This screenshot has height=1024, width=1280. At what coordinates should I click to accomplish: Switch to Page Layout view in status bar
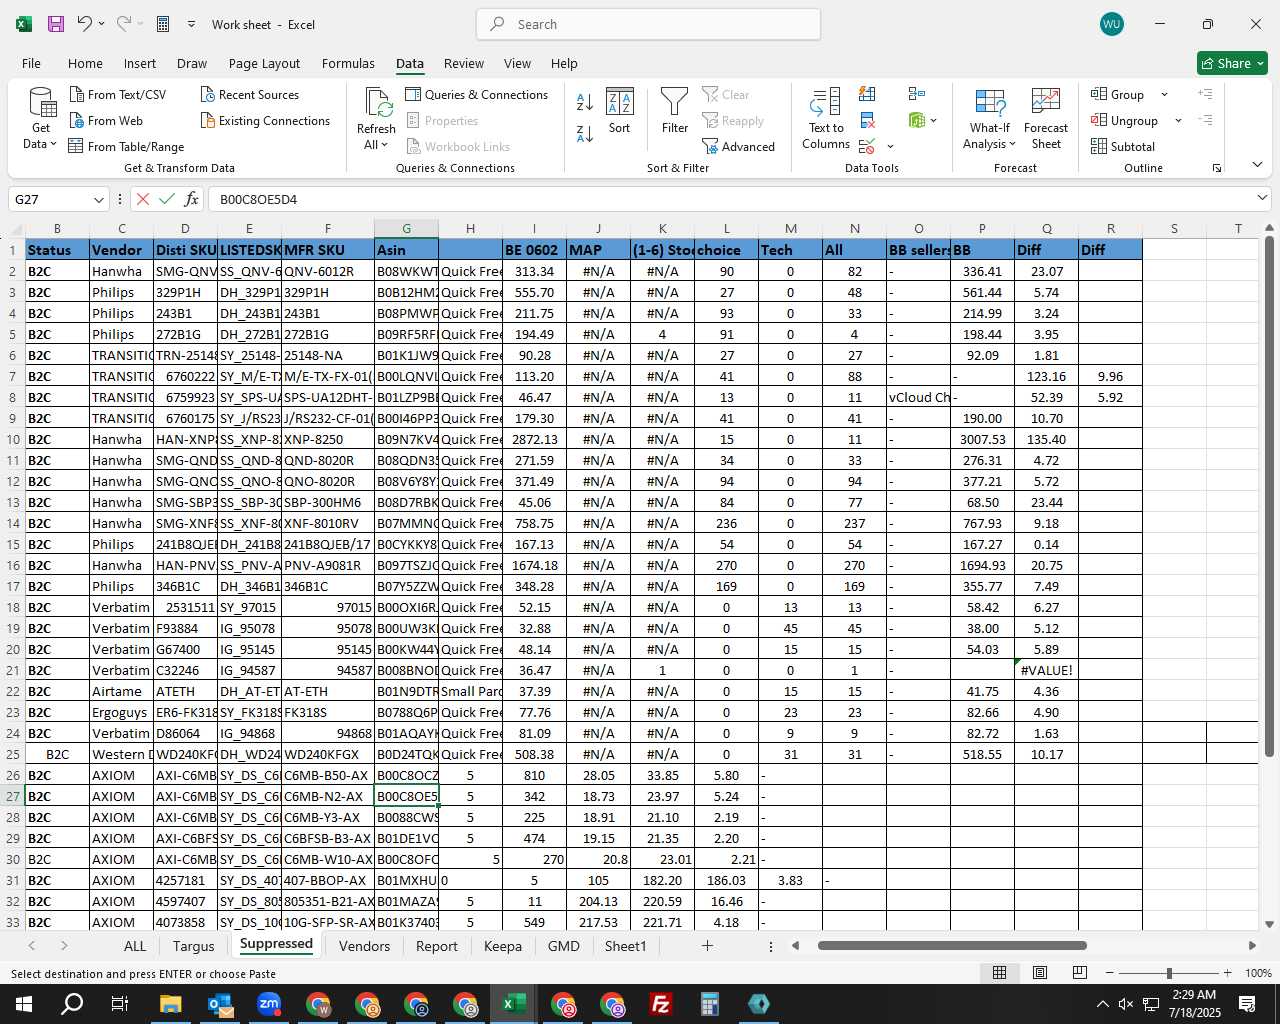click(x=1040, y=973)
